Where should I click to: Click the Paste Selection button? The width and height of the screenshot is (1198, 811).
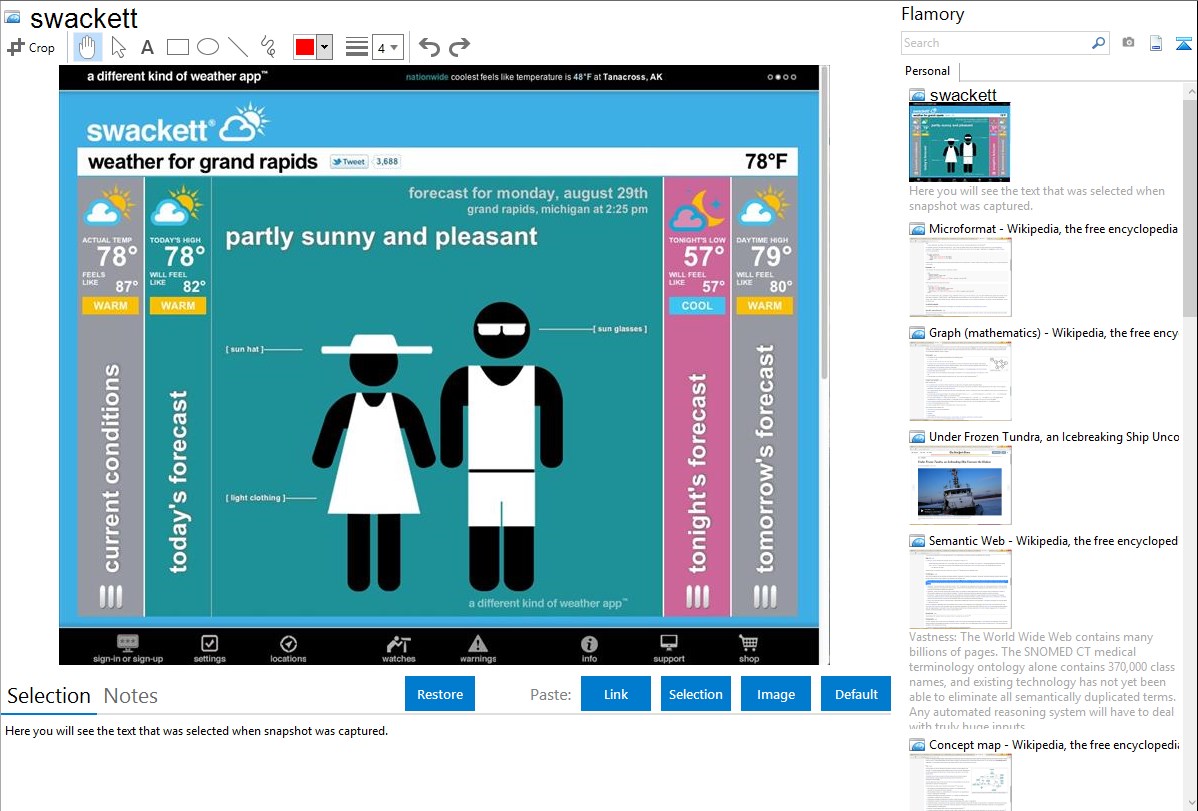[x=695, y=694]
